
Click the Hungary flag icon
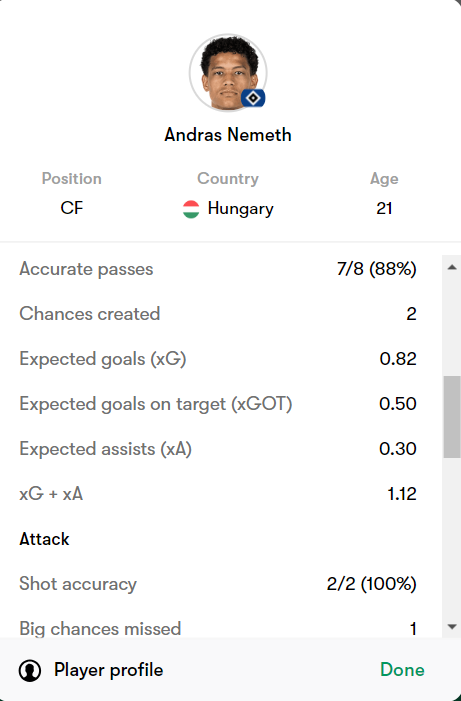click(191, 209)
